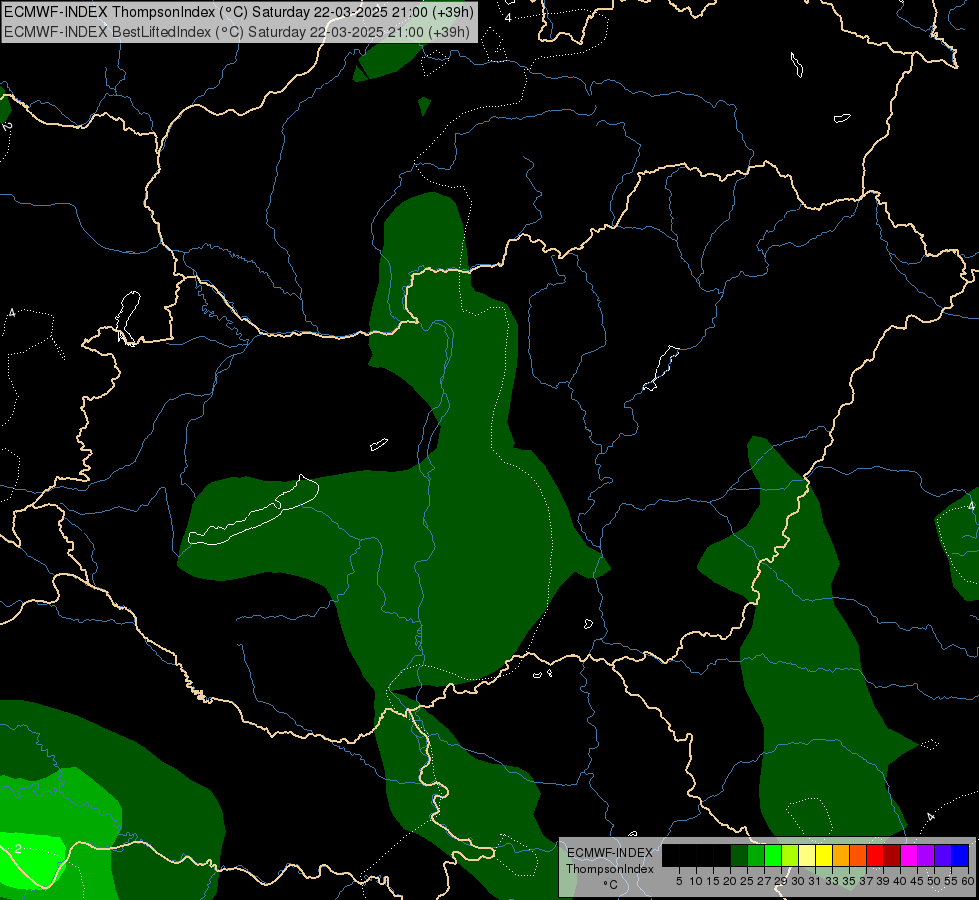
Task: Select the purple 45–50 legend swatch
Action: click(x=926, y=855)
